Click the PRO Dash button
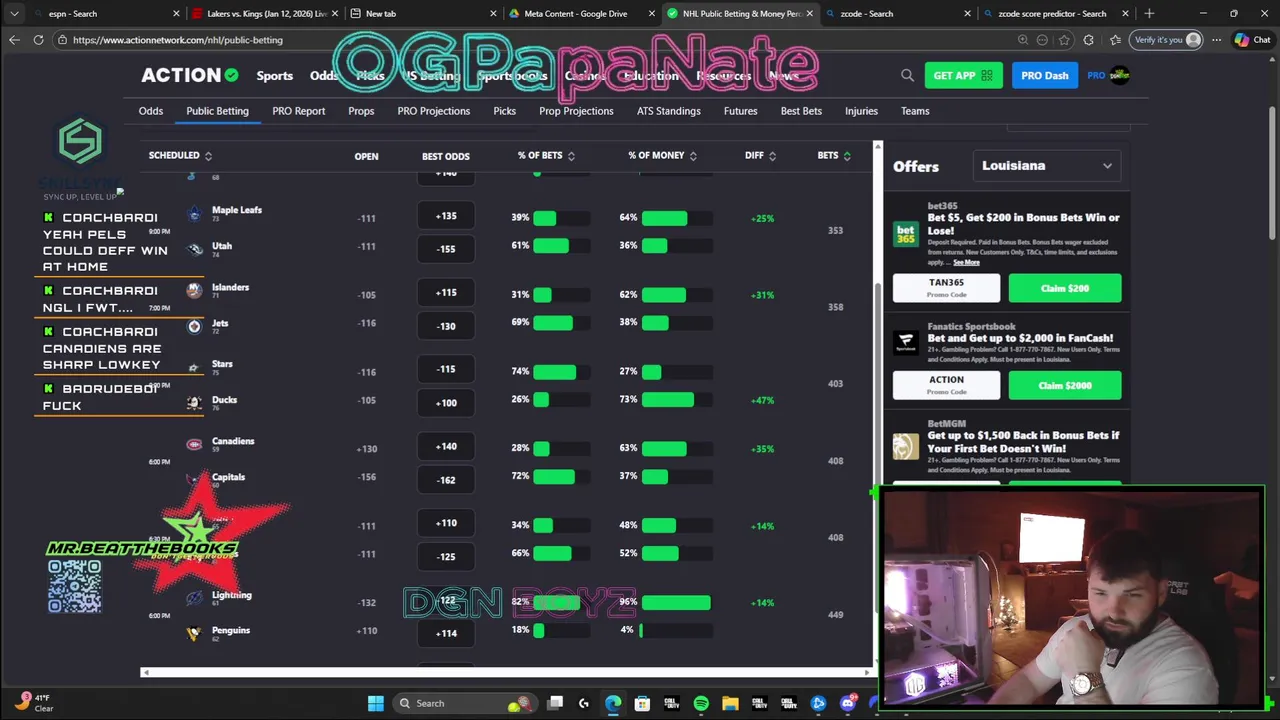This screenshot has width=1280, height=720. coord(1044,75)
